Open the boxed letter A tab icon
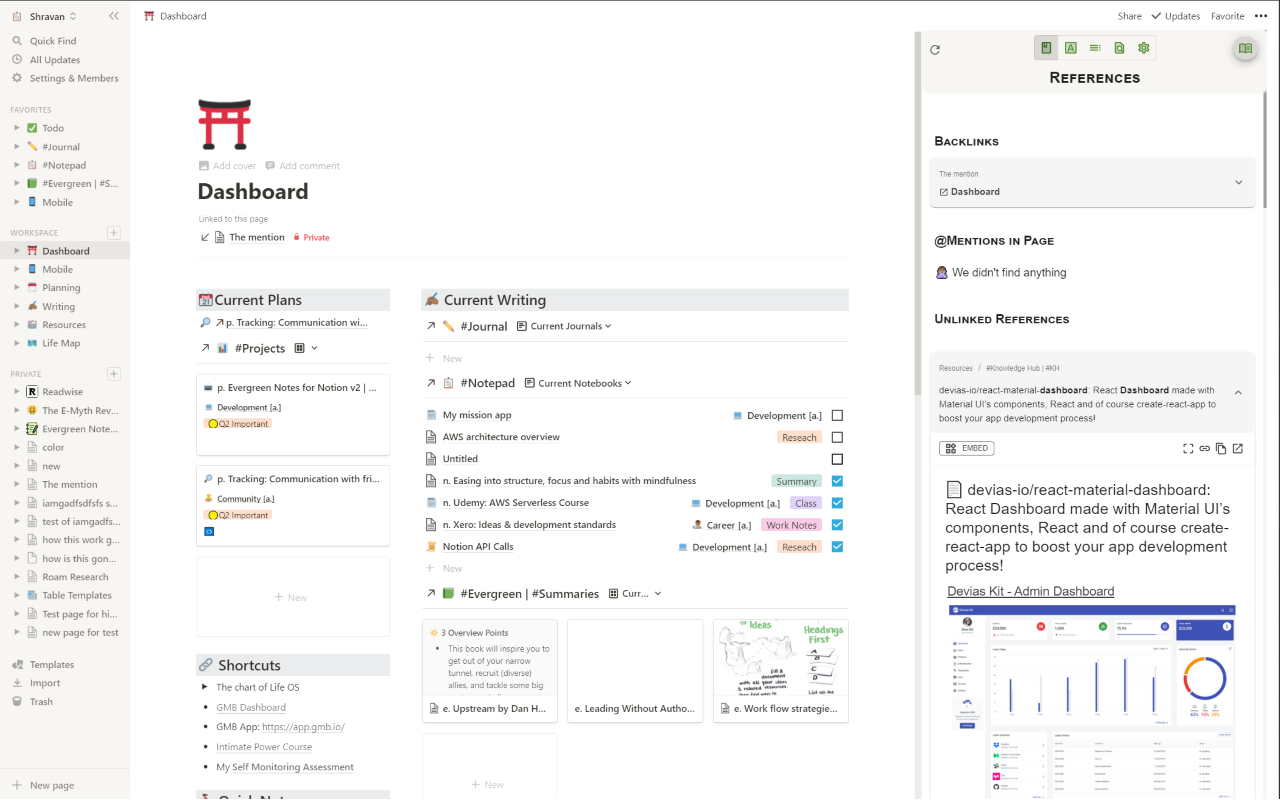 pos(1070,48)
